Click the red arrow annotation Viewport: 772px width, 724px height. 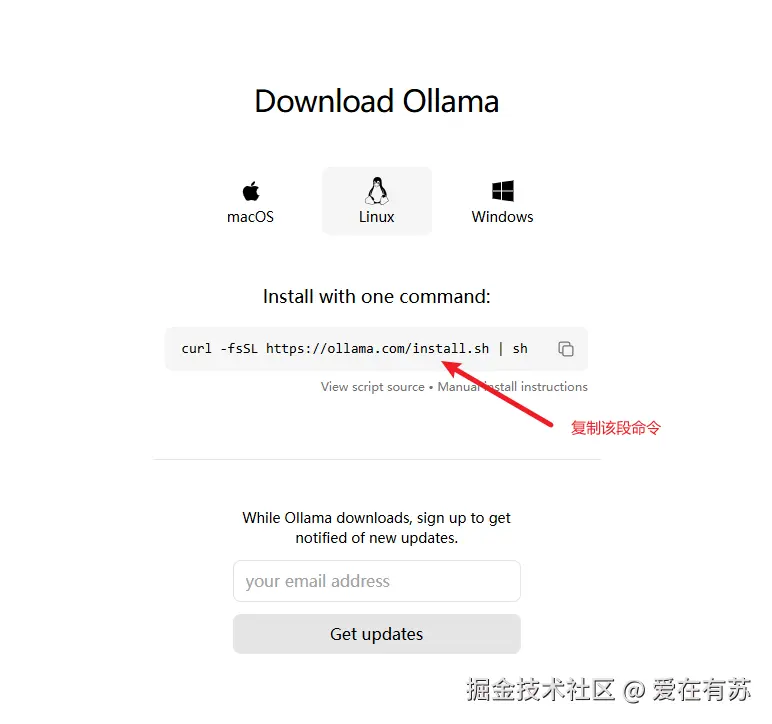497,393
